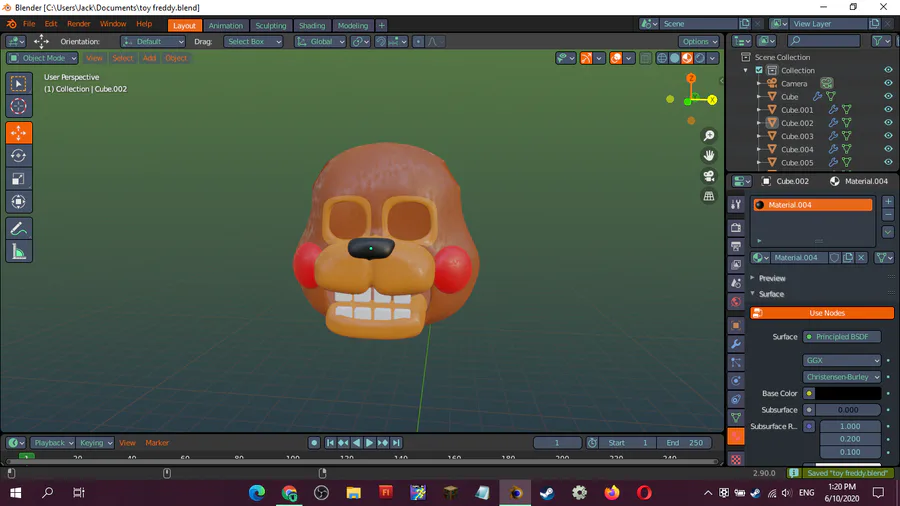Viewport: 900px width, 506px height.
Task: Select the Select Box tool in toolbar
Action: pyautogui.click(x=18, y=84)
